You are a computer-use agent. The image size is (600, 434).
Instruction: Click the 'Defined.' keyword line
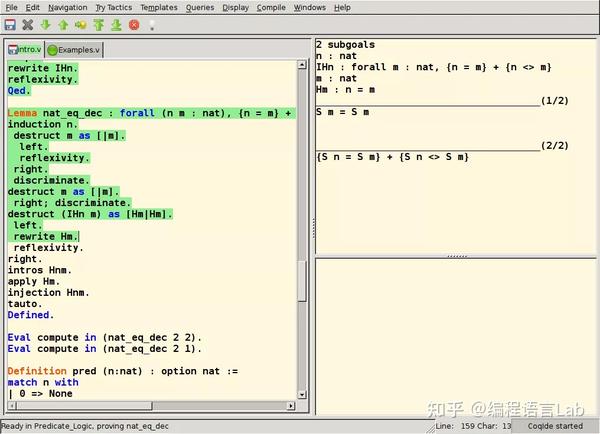(31, 315)
